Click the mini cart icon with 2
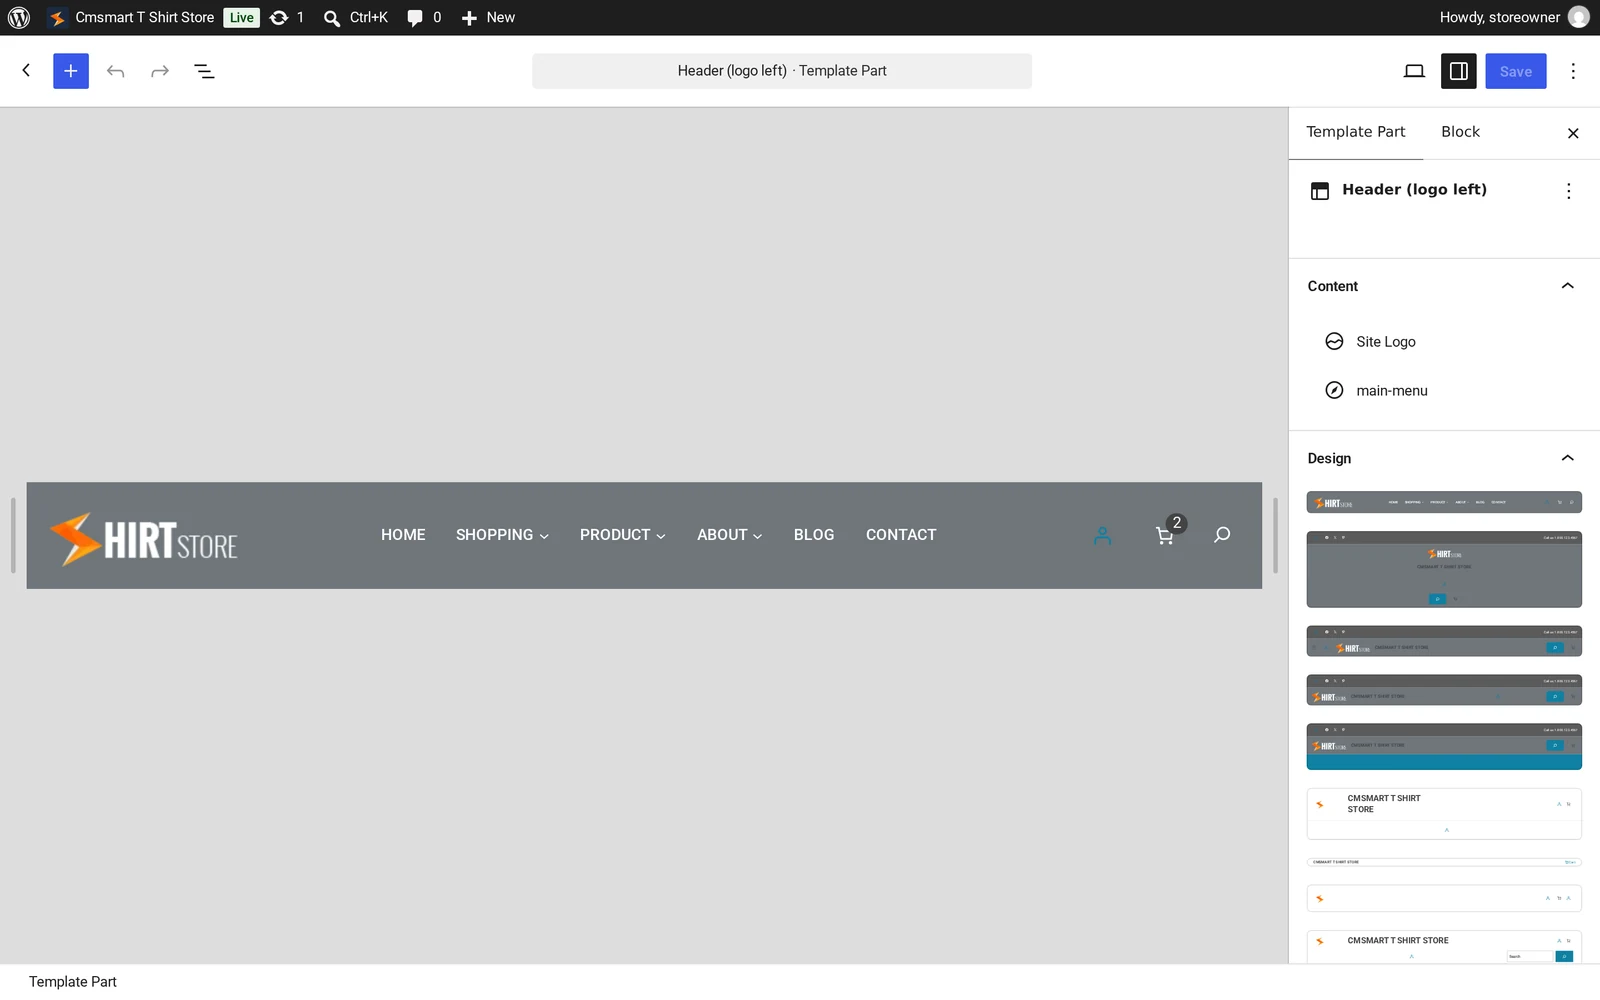Screen dimensions: 1600x1000 point(1169,532)
